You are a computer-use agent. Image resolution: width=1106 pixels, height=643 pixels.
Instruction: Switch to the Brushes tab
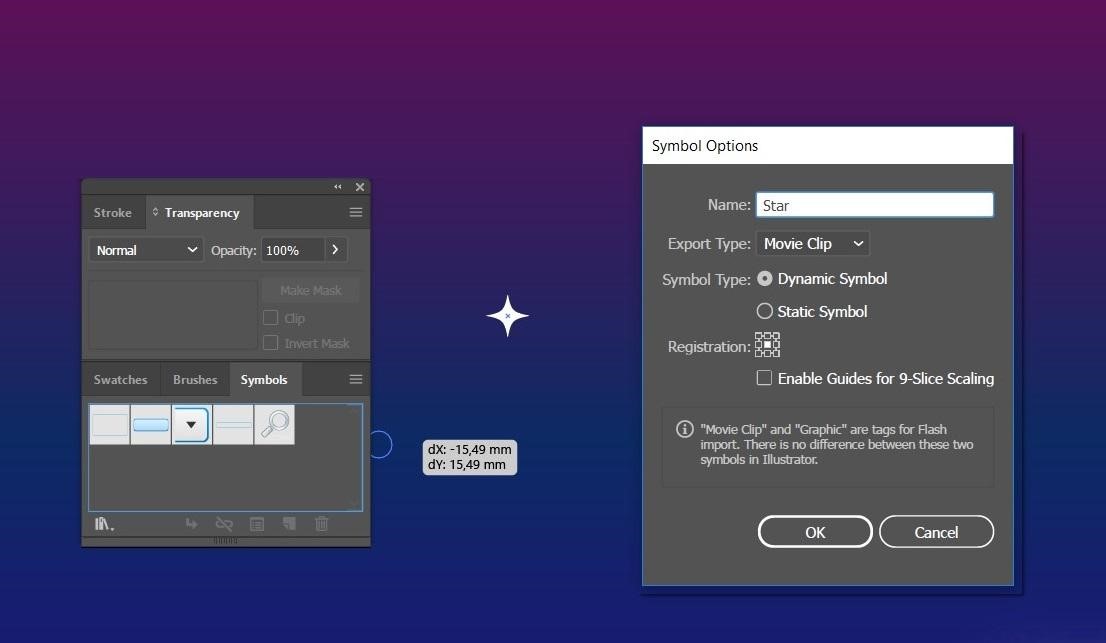tap(195, 380)
